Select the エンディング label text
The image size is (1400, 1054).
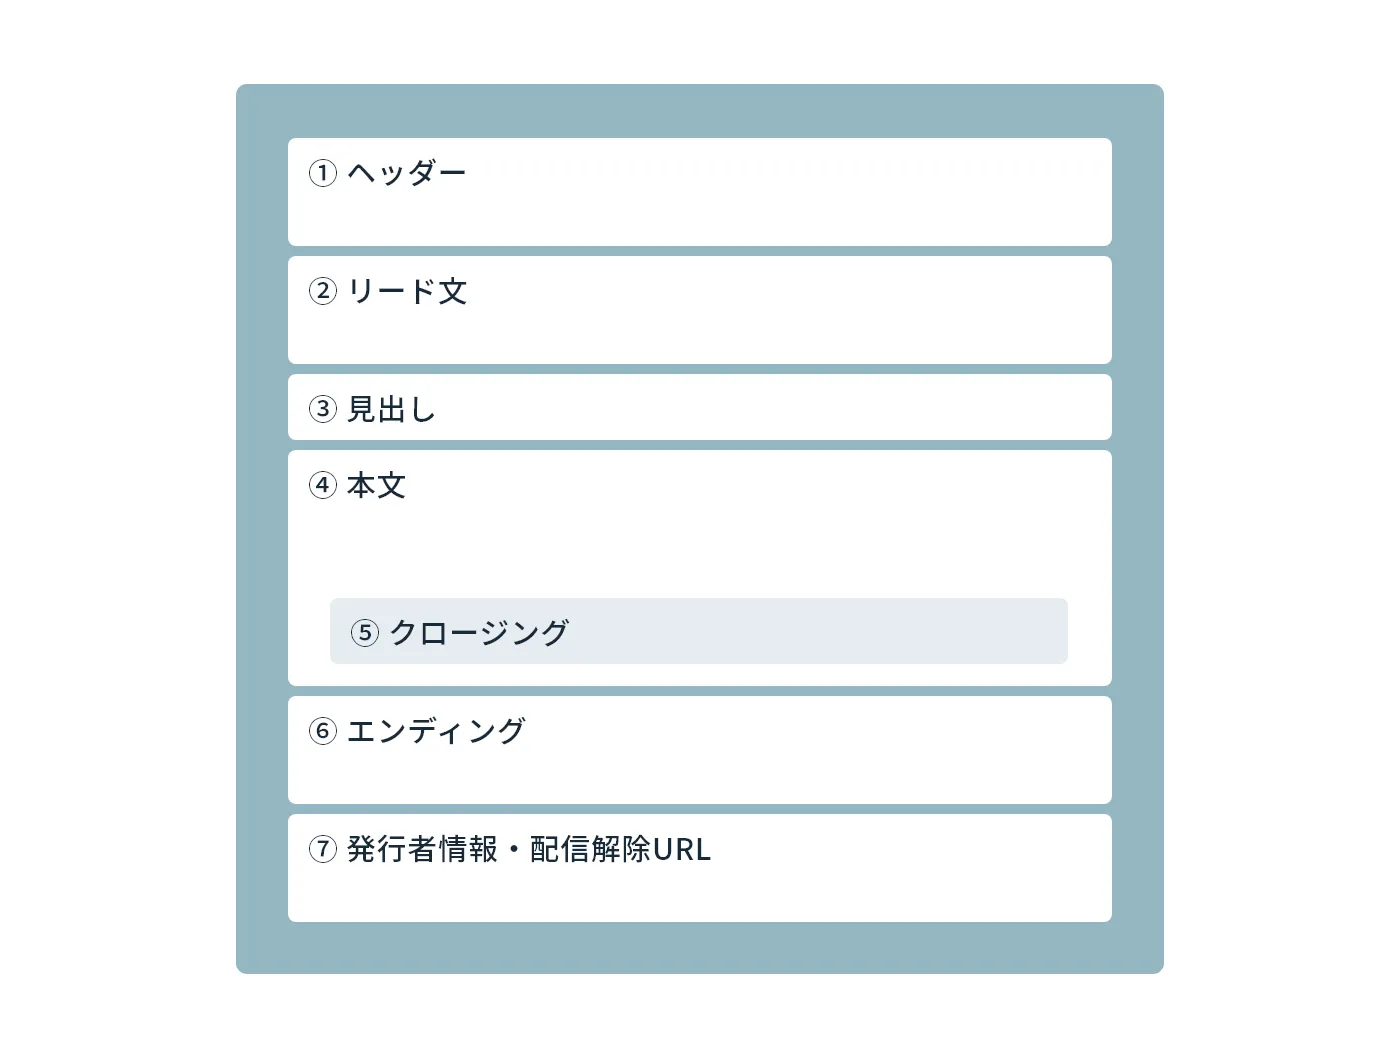tap(436, 731)
